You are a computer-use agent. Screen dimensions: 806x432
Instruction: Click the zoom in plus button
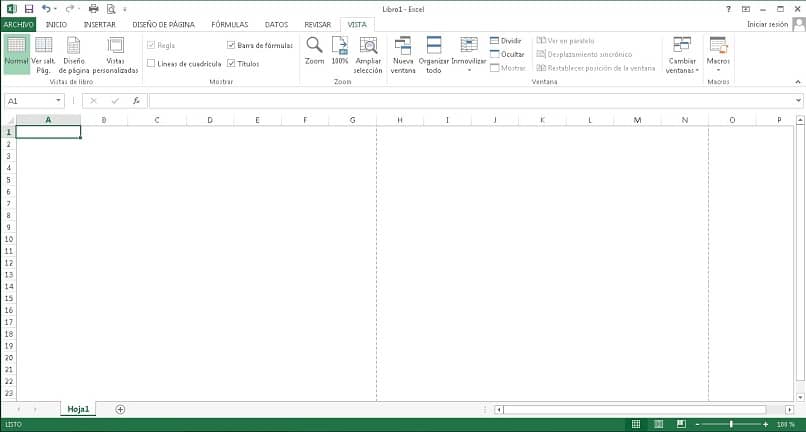[765, 424]
